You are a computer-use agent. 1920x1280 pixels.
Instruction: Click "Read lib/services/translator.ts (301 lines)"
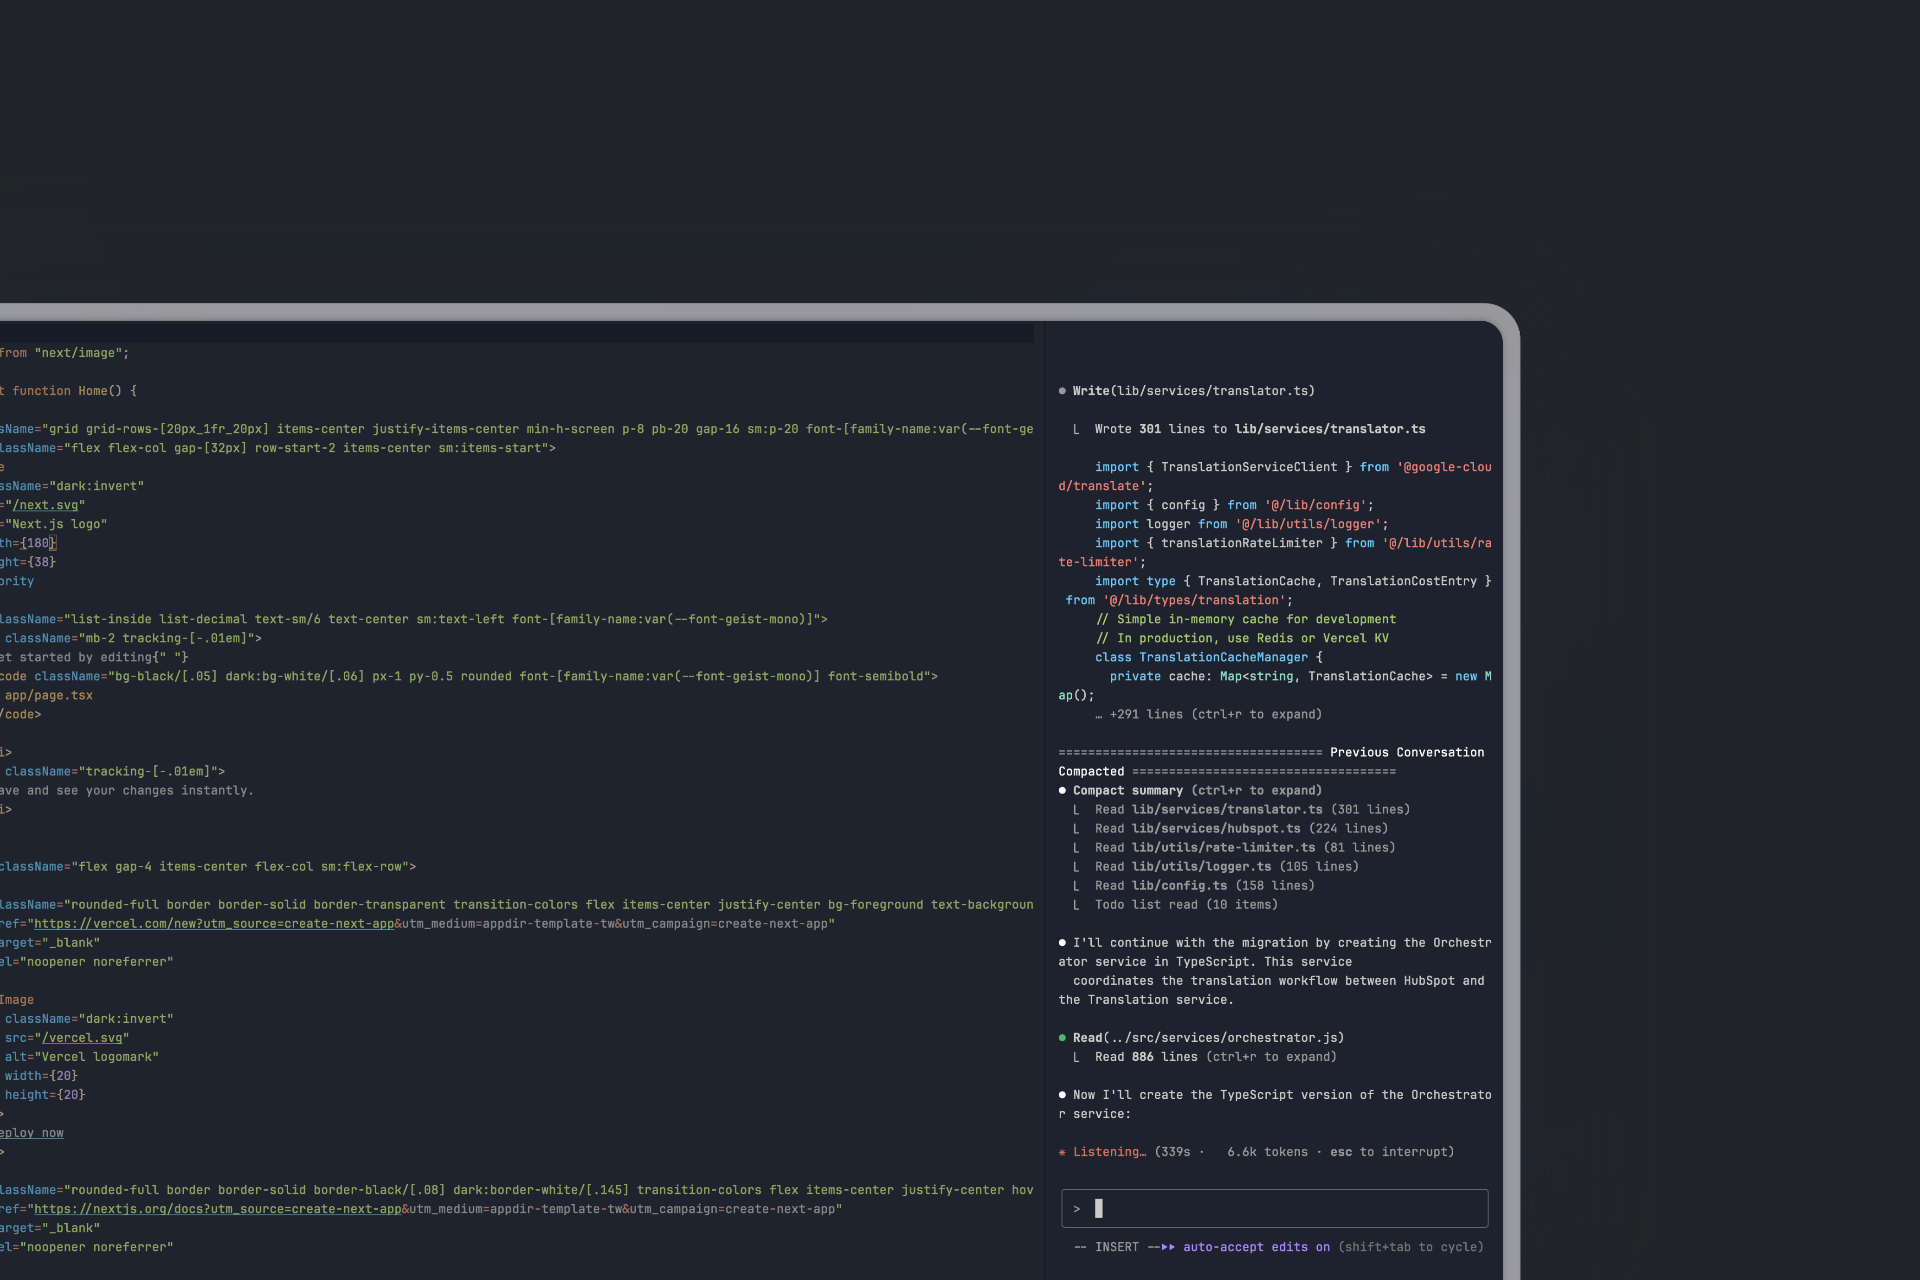[1252, 810]
